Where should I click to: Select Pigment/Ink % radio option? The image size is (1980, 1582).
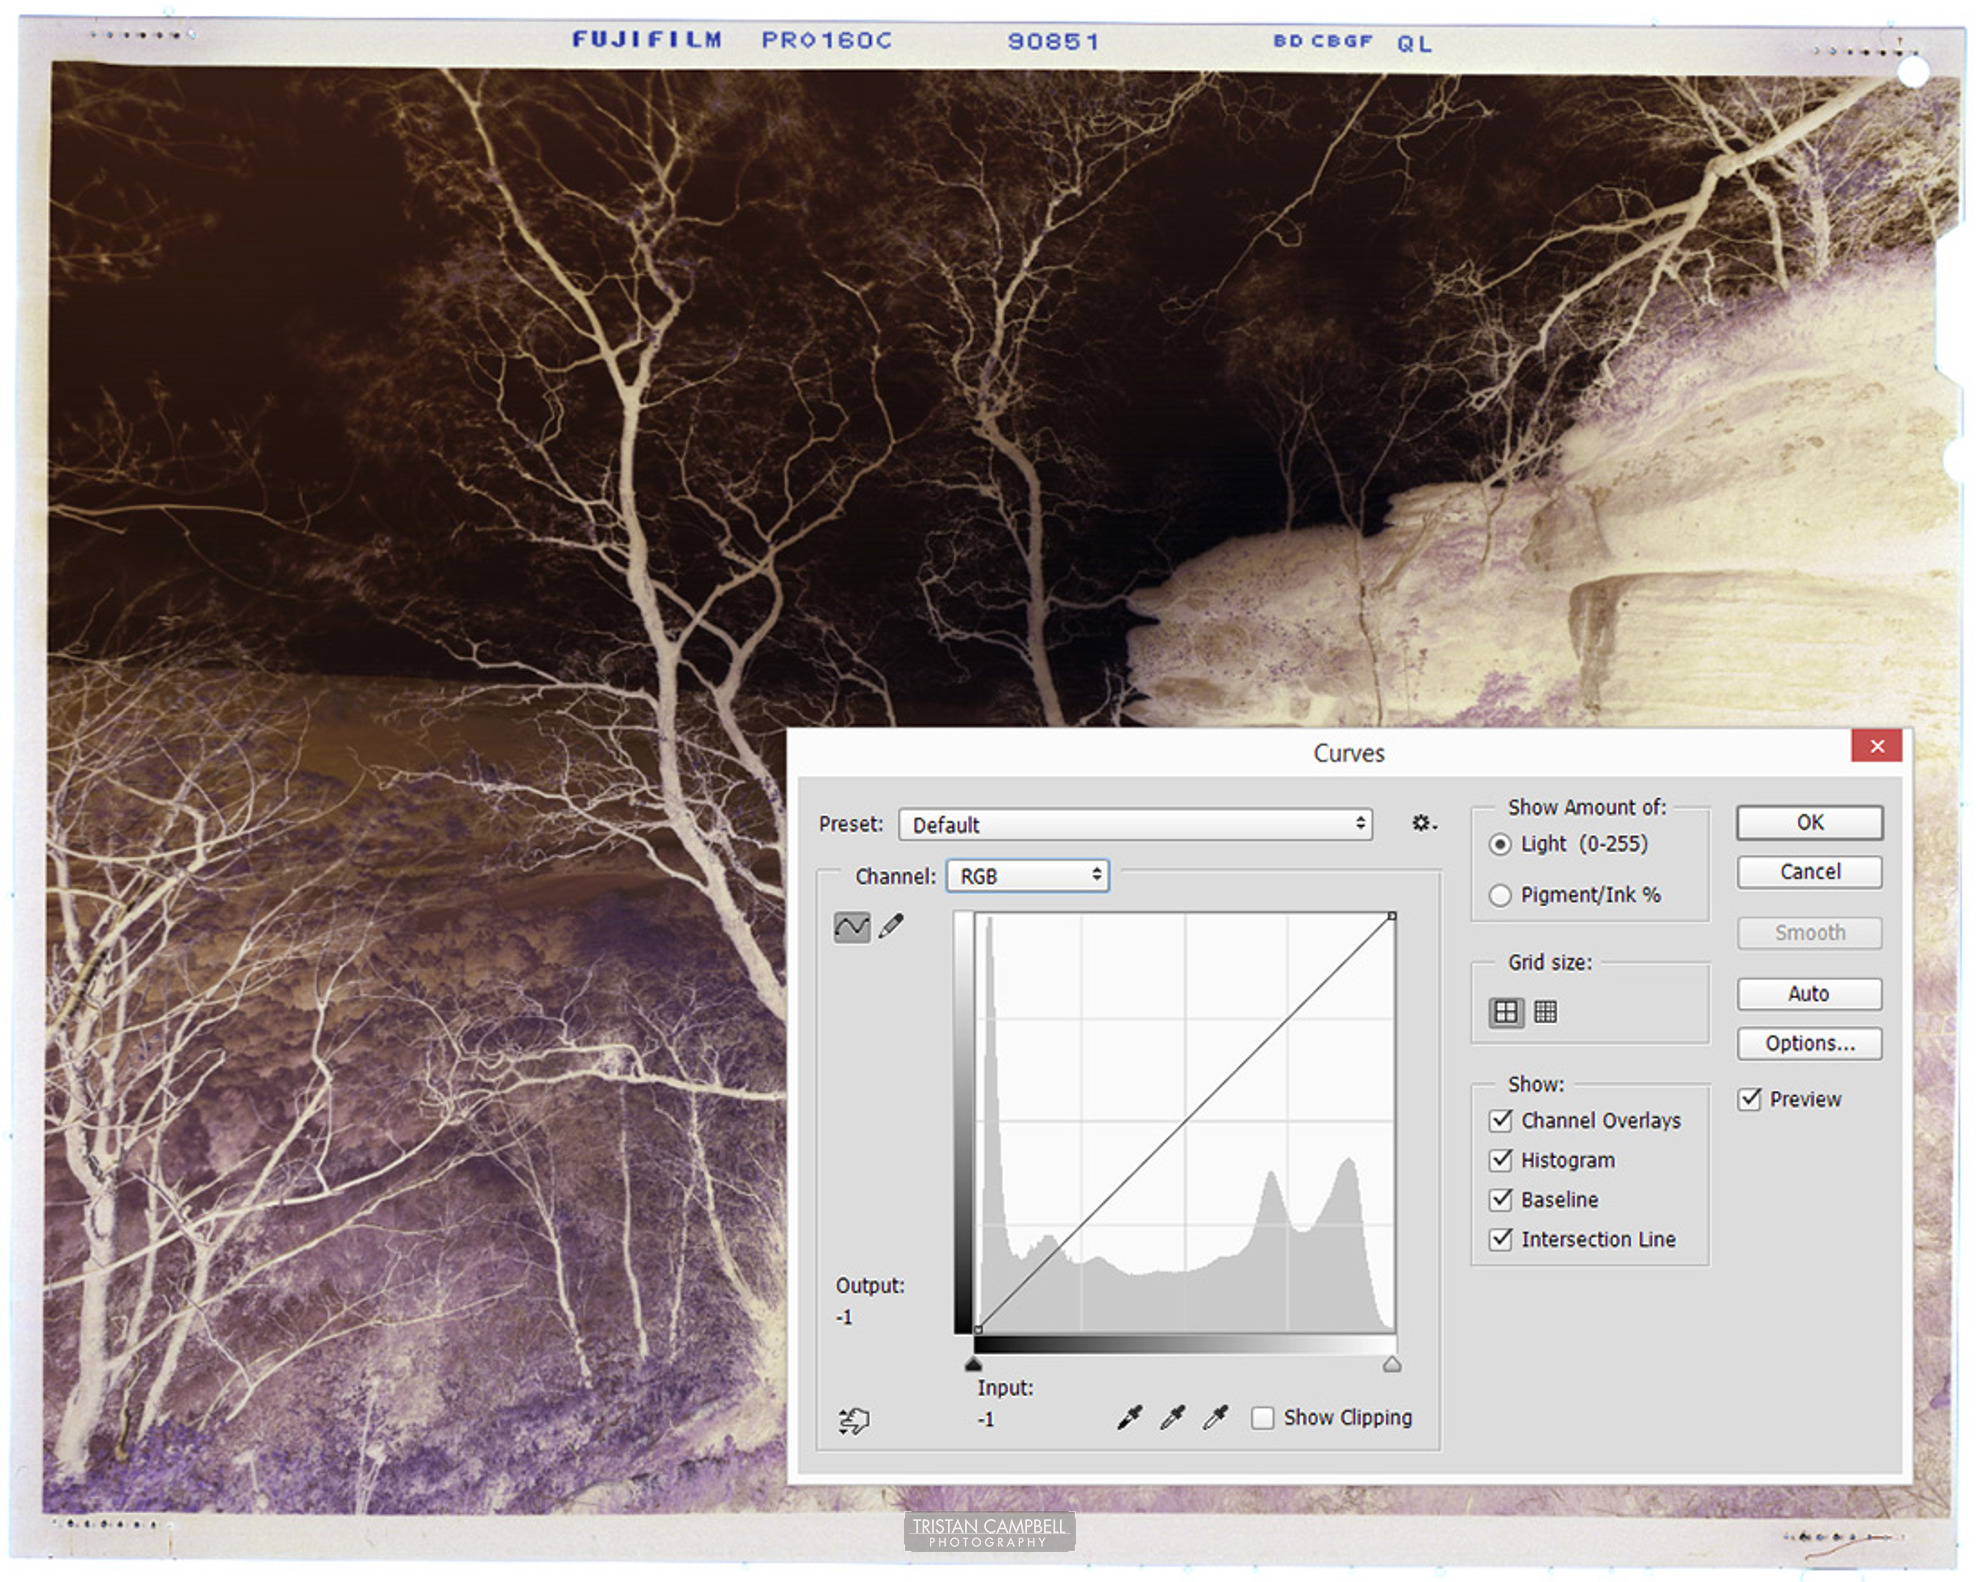1500,895
